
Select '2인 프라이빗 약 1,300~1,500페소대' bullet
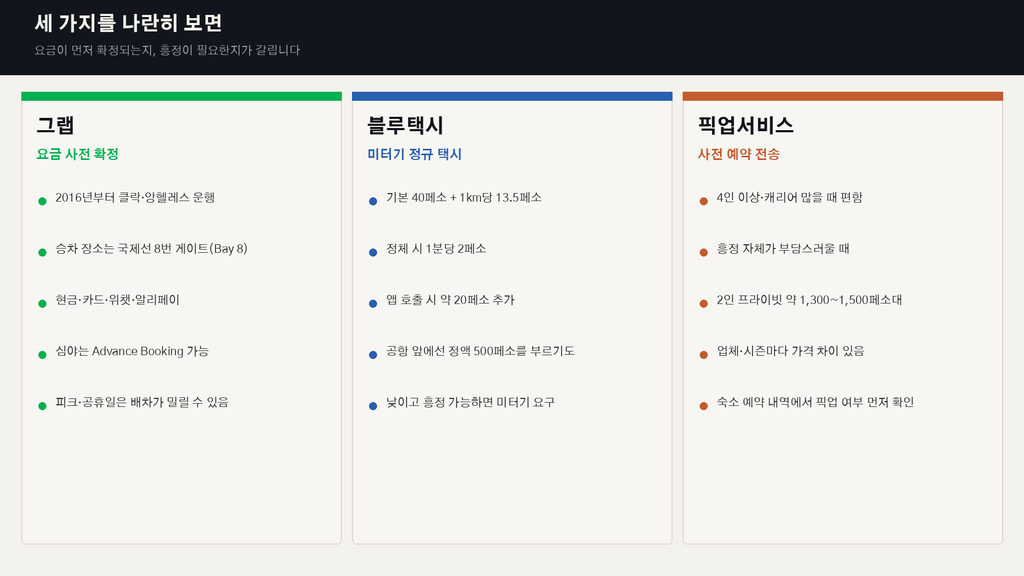tap(809, 300)
